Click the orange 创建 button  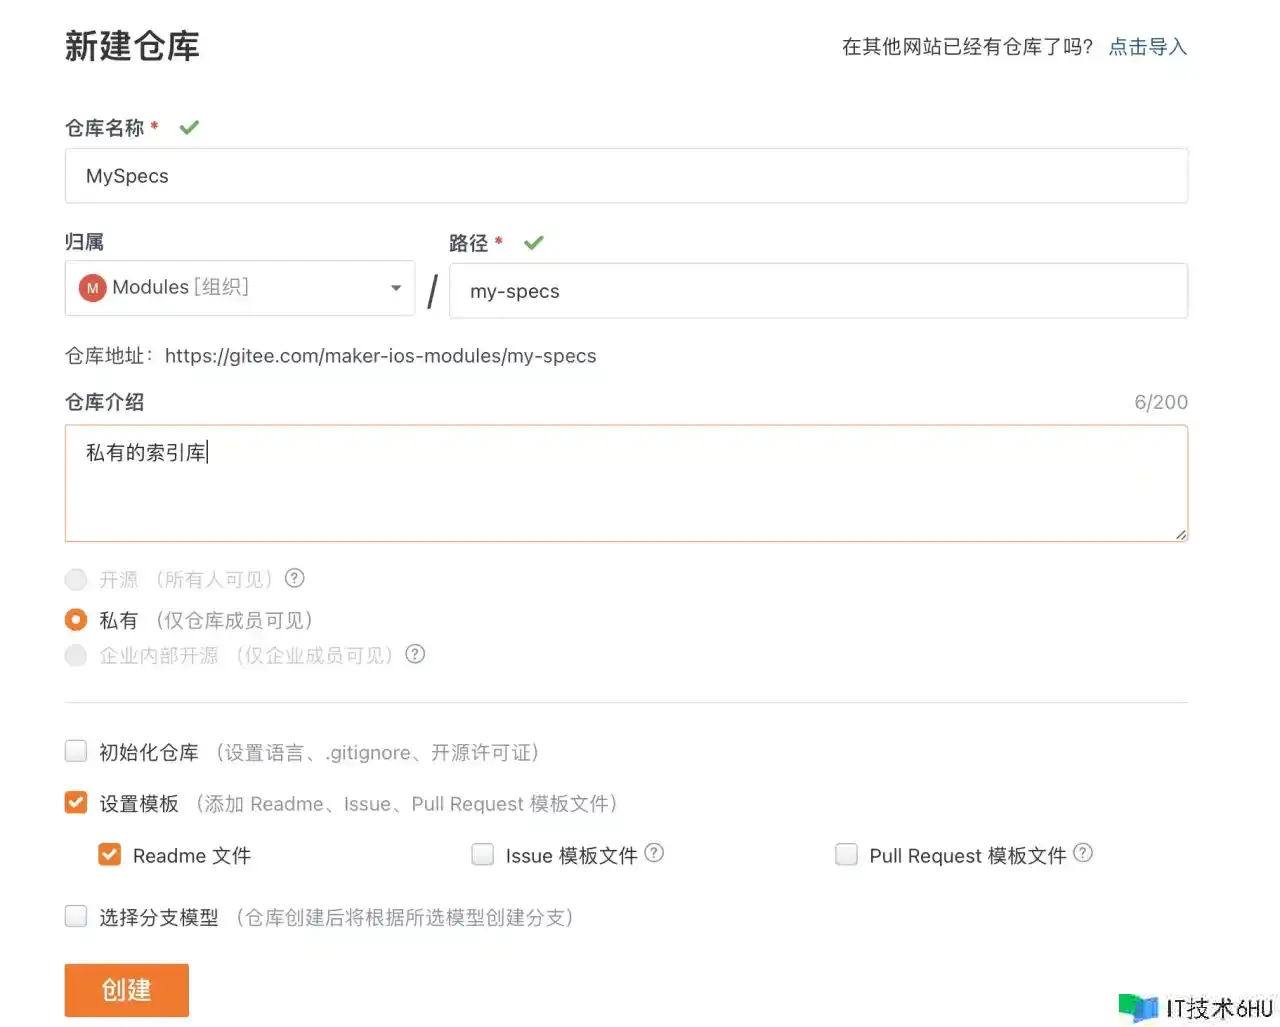127,990
